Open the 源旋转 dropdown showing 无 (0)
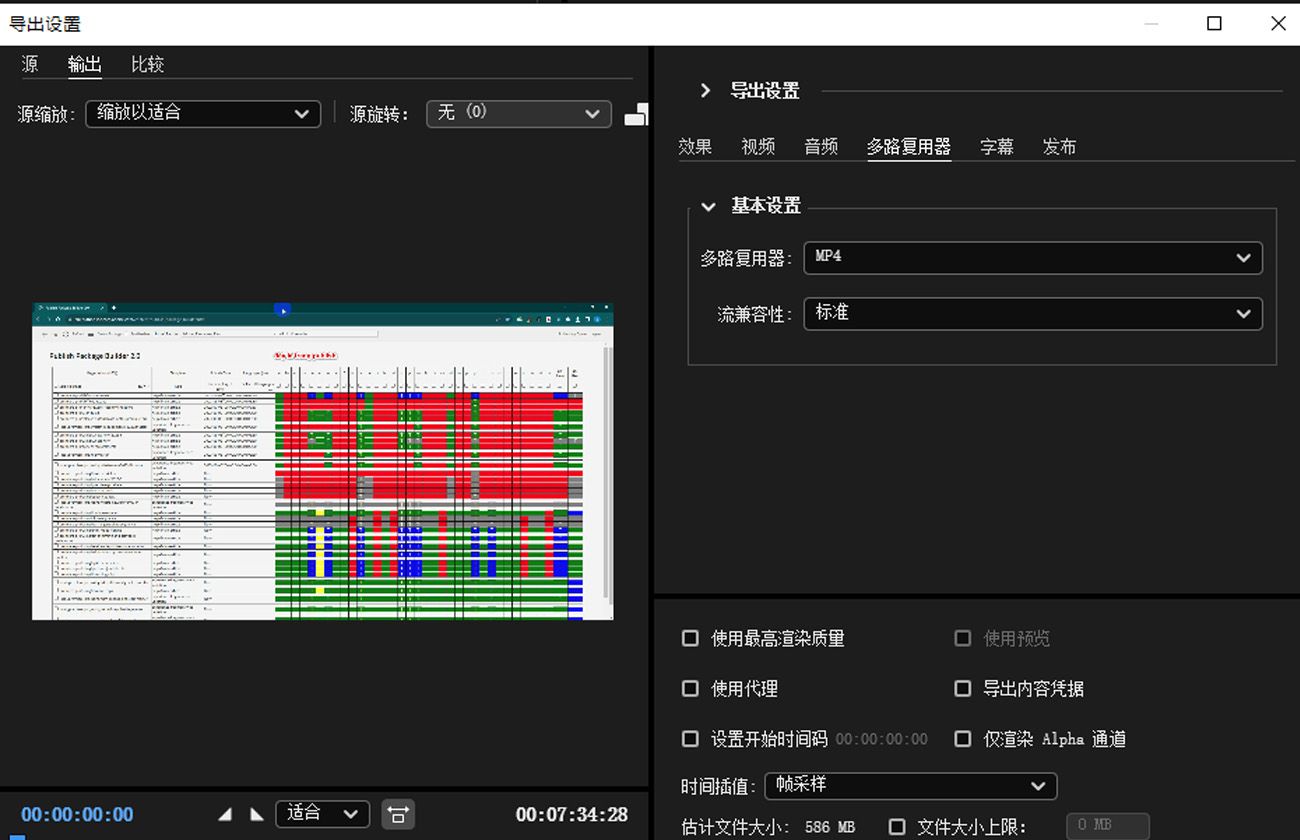Viewport: 1300px width, 840px height. (x=519, y=113)
